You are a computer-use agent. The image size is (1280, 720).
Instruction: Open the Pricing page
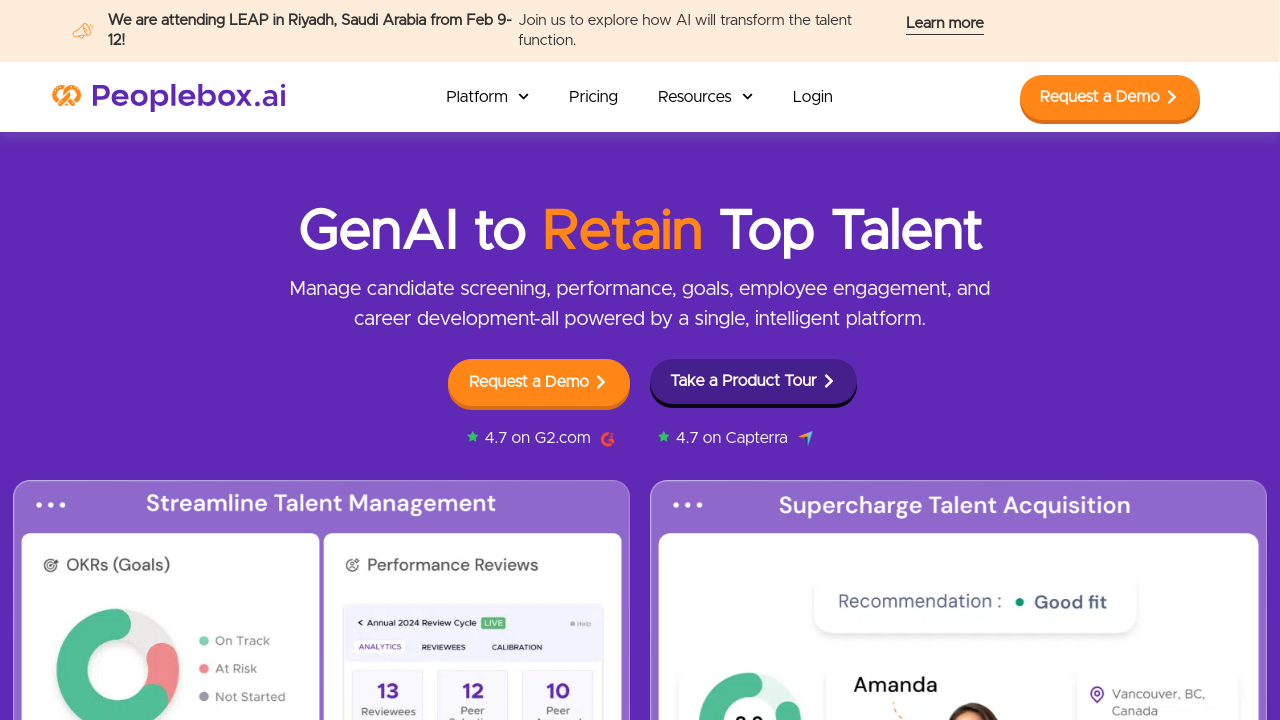pos(593,97)
